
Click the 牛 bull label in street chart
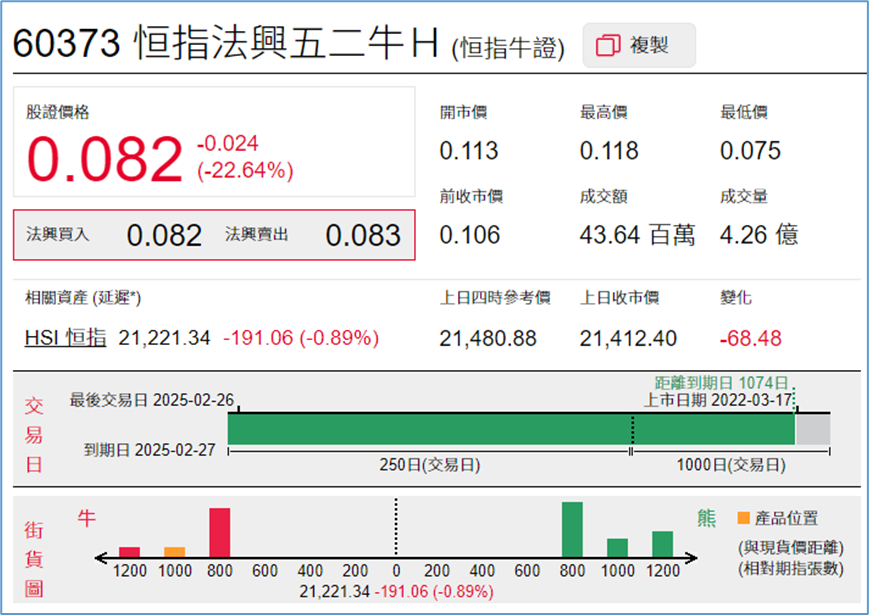(89, 519)
